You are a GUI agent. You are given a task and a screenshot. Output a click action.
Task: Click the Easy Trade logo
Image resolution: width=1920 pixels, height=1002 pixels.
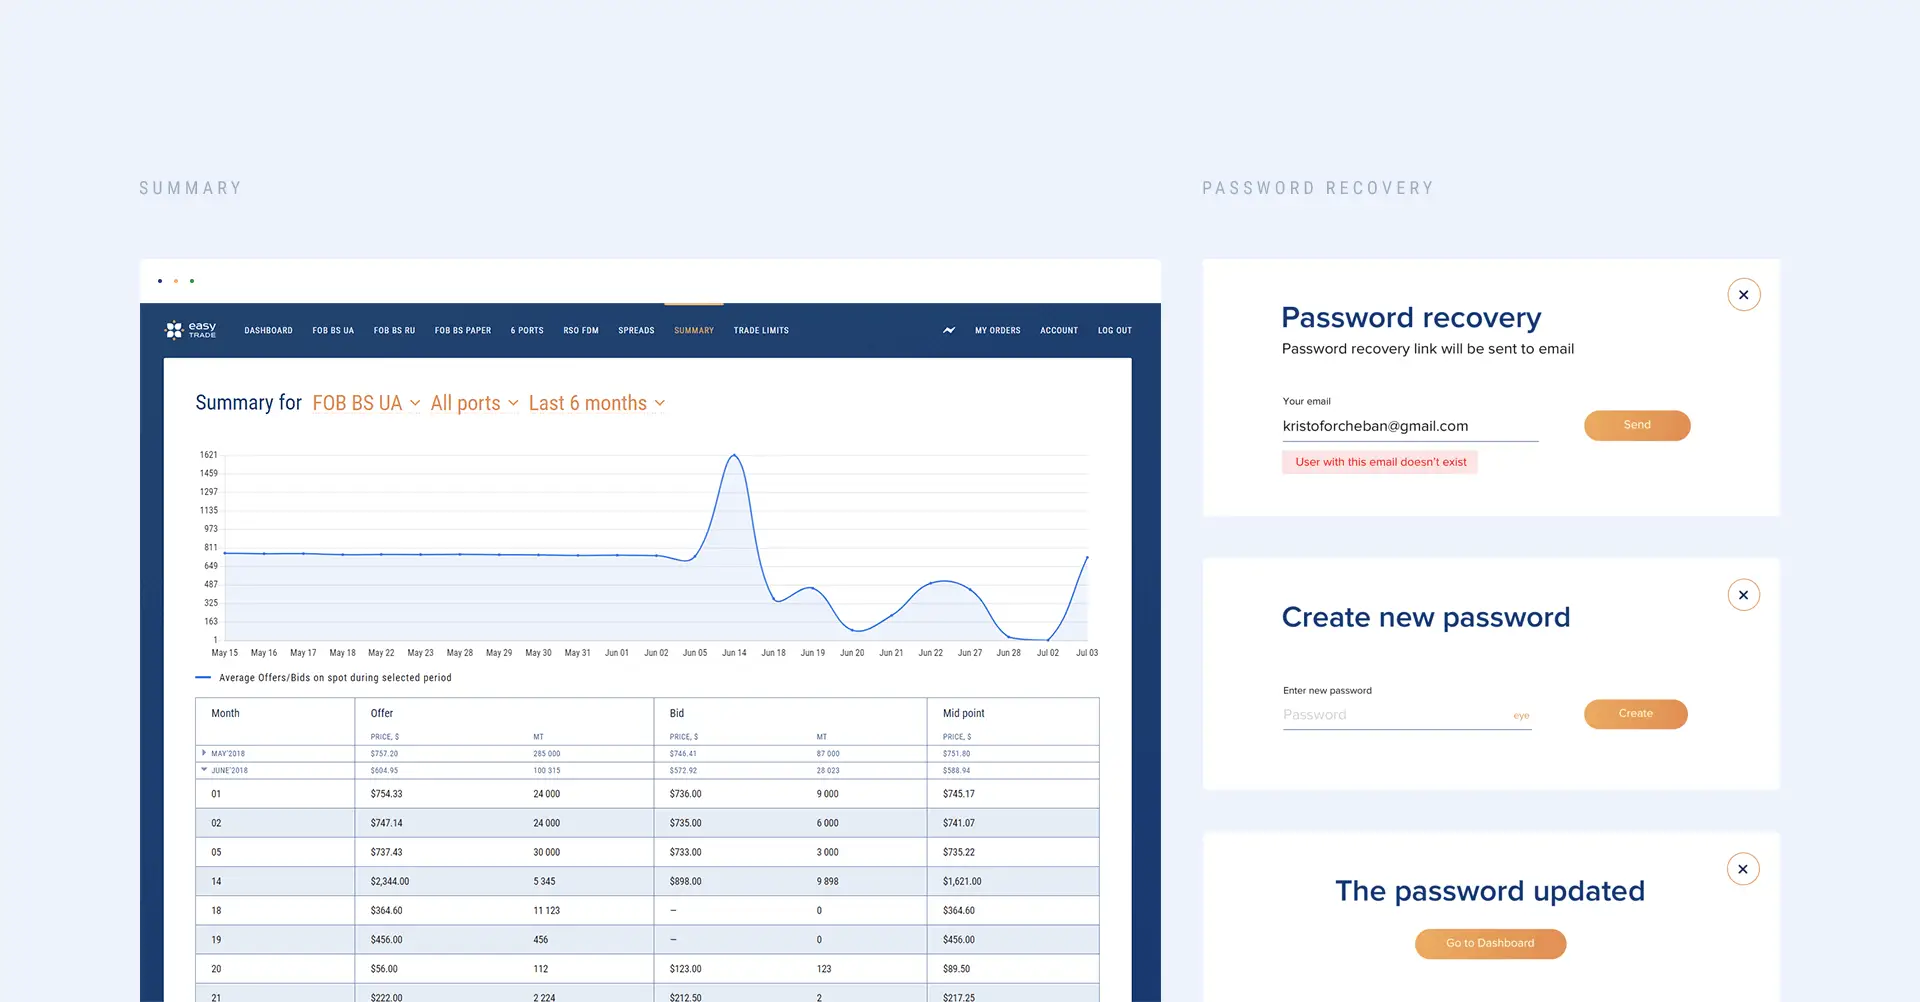coord(190,330)
